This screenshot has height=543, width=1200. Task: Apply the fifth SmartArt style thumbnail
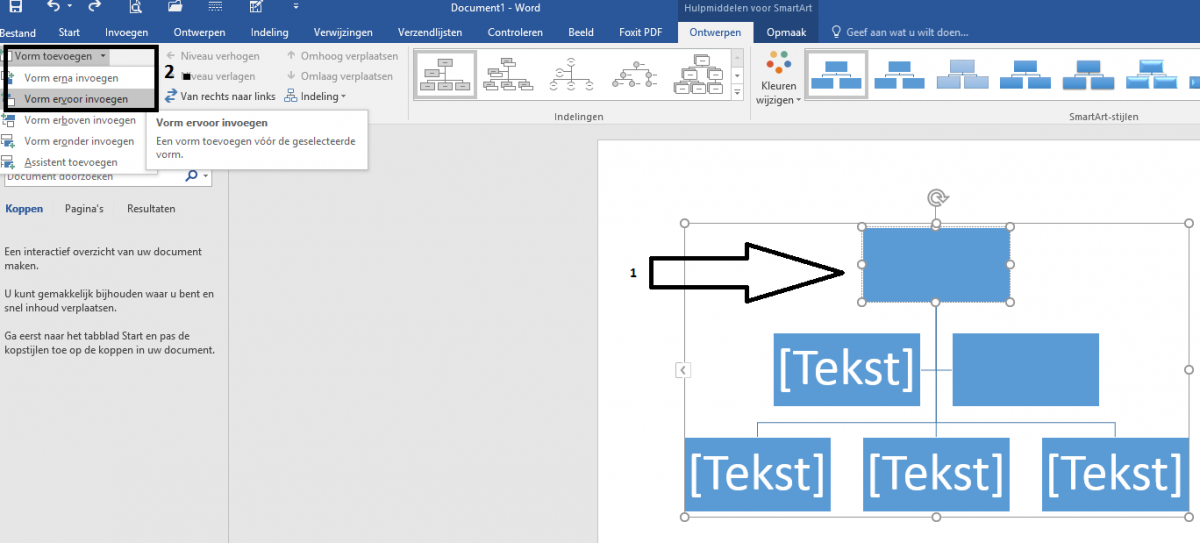[1087, 75]
